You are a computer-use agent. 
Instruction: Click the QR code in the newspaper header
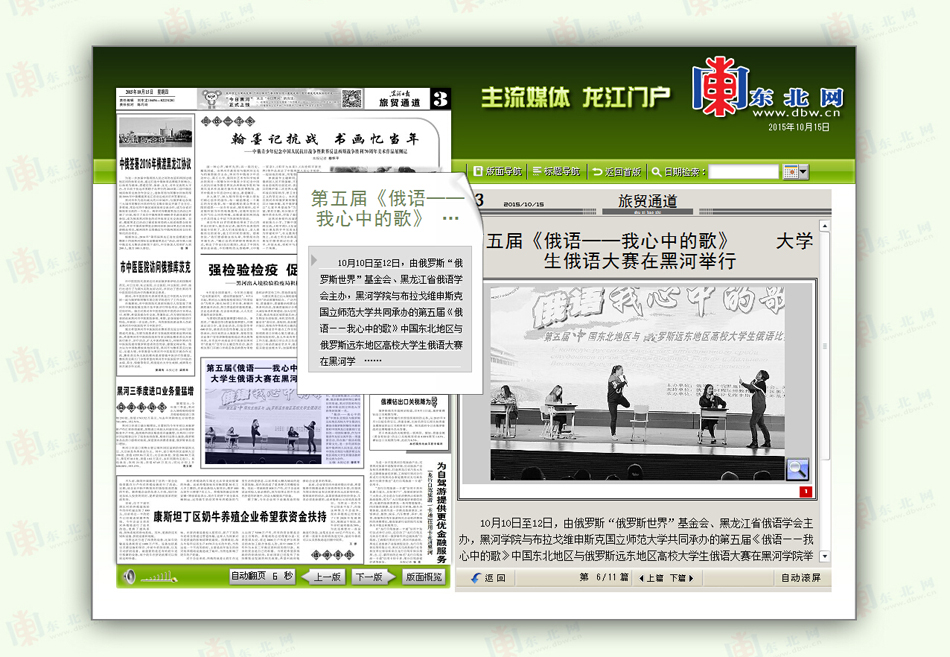click(351, 98)
